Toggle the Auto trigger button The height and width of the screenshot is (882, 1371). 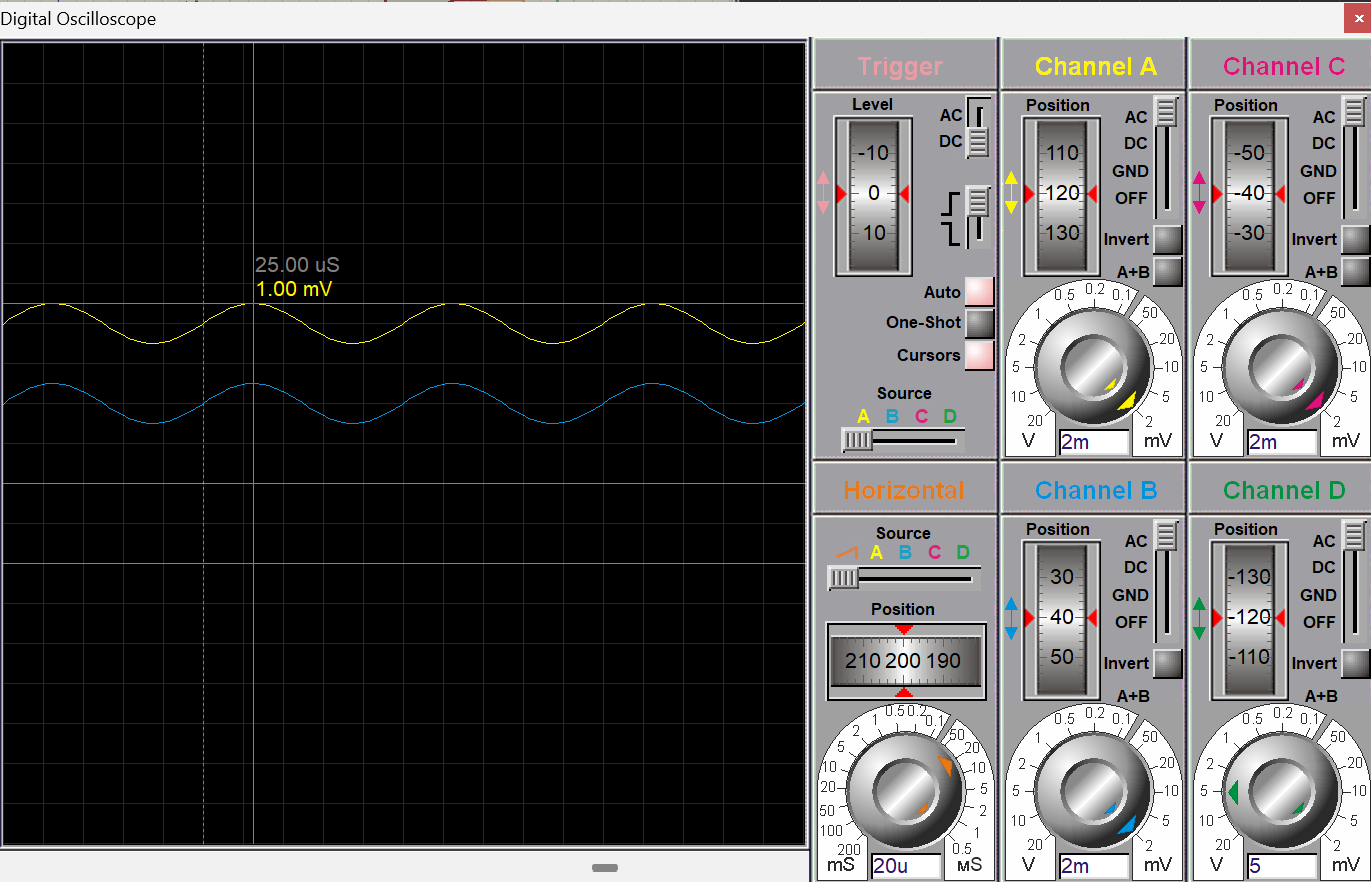(x=979, y=292)
